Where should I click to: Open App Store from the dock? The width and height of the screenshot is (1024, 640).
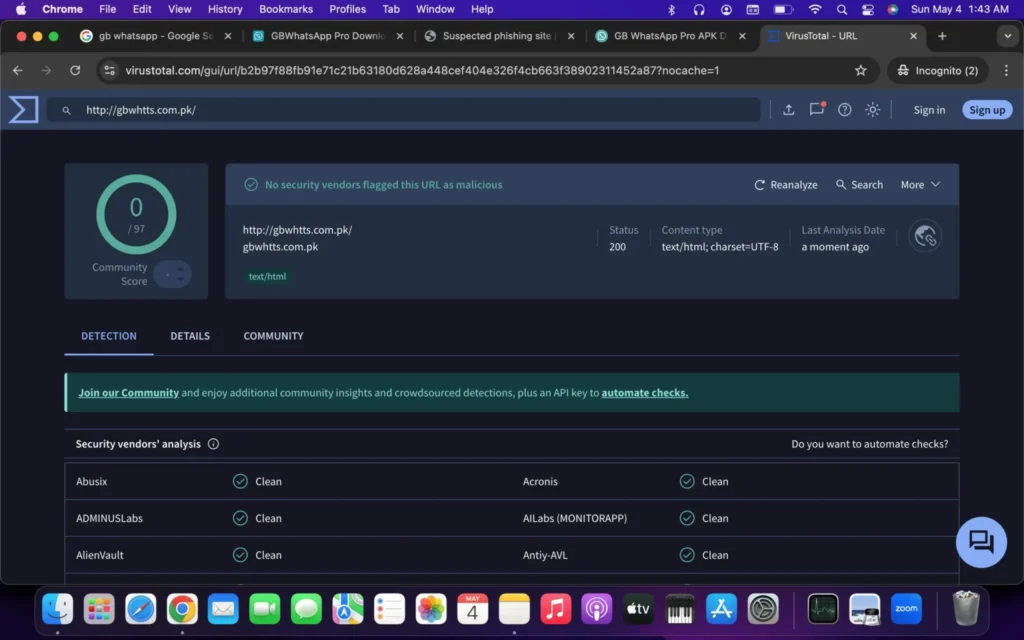click(x=721, y=609)
